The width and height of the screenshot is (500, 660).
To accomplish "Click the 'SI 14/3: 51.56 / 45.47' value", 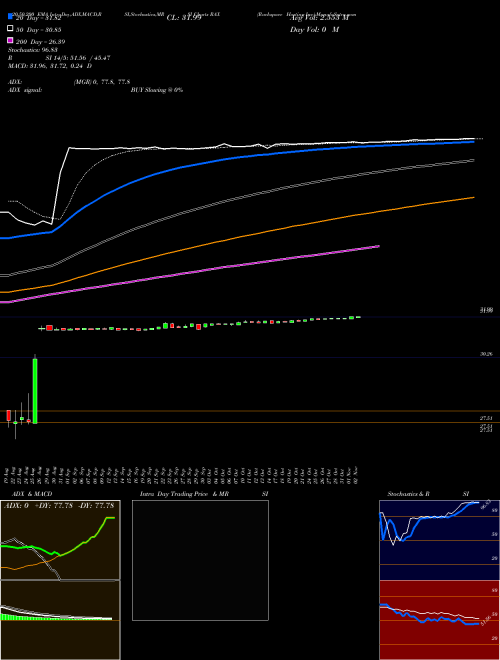I will pyautogui.click(x=78, y=58).
